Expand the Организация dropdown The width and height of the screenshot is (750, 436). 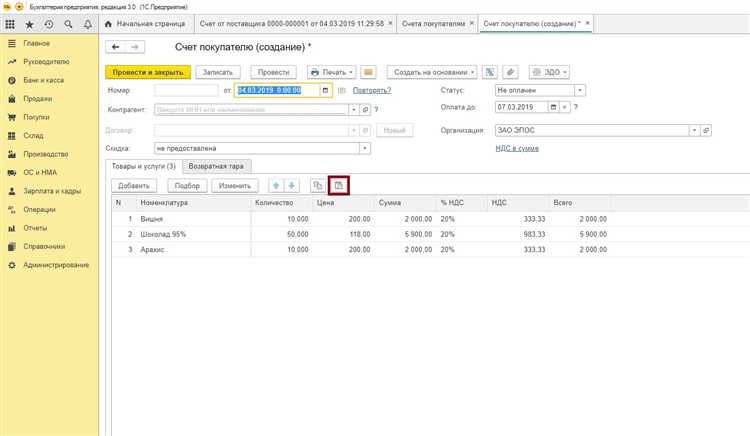pyautogui.click(x=693, y=130)
